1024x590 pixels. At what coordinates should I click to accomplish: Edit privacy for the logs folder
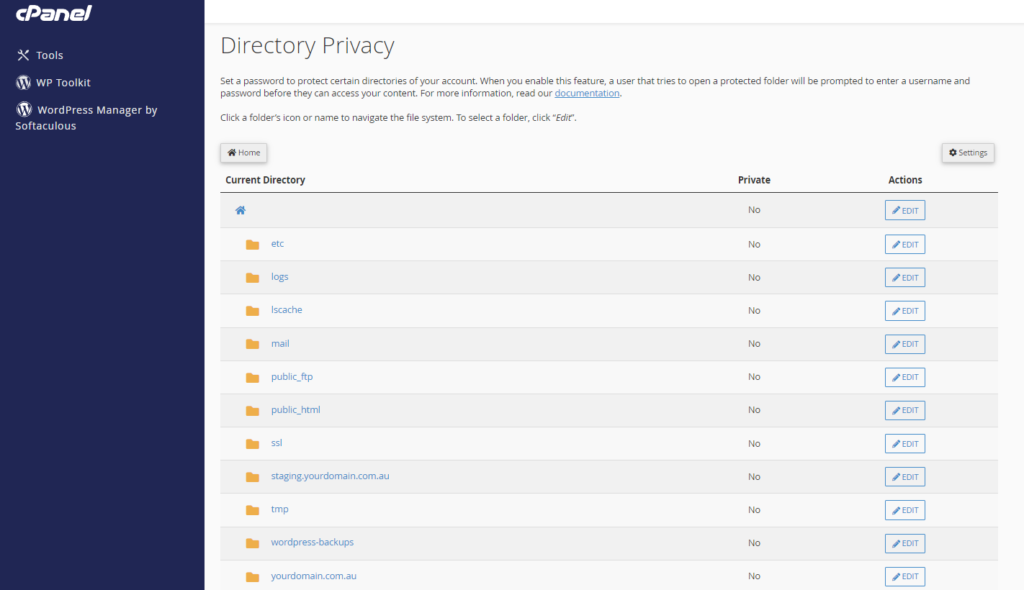coord(904,277)
